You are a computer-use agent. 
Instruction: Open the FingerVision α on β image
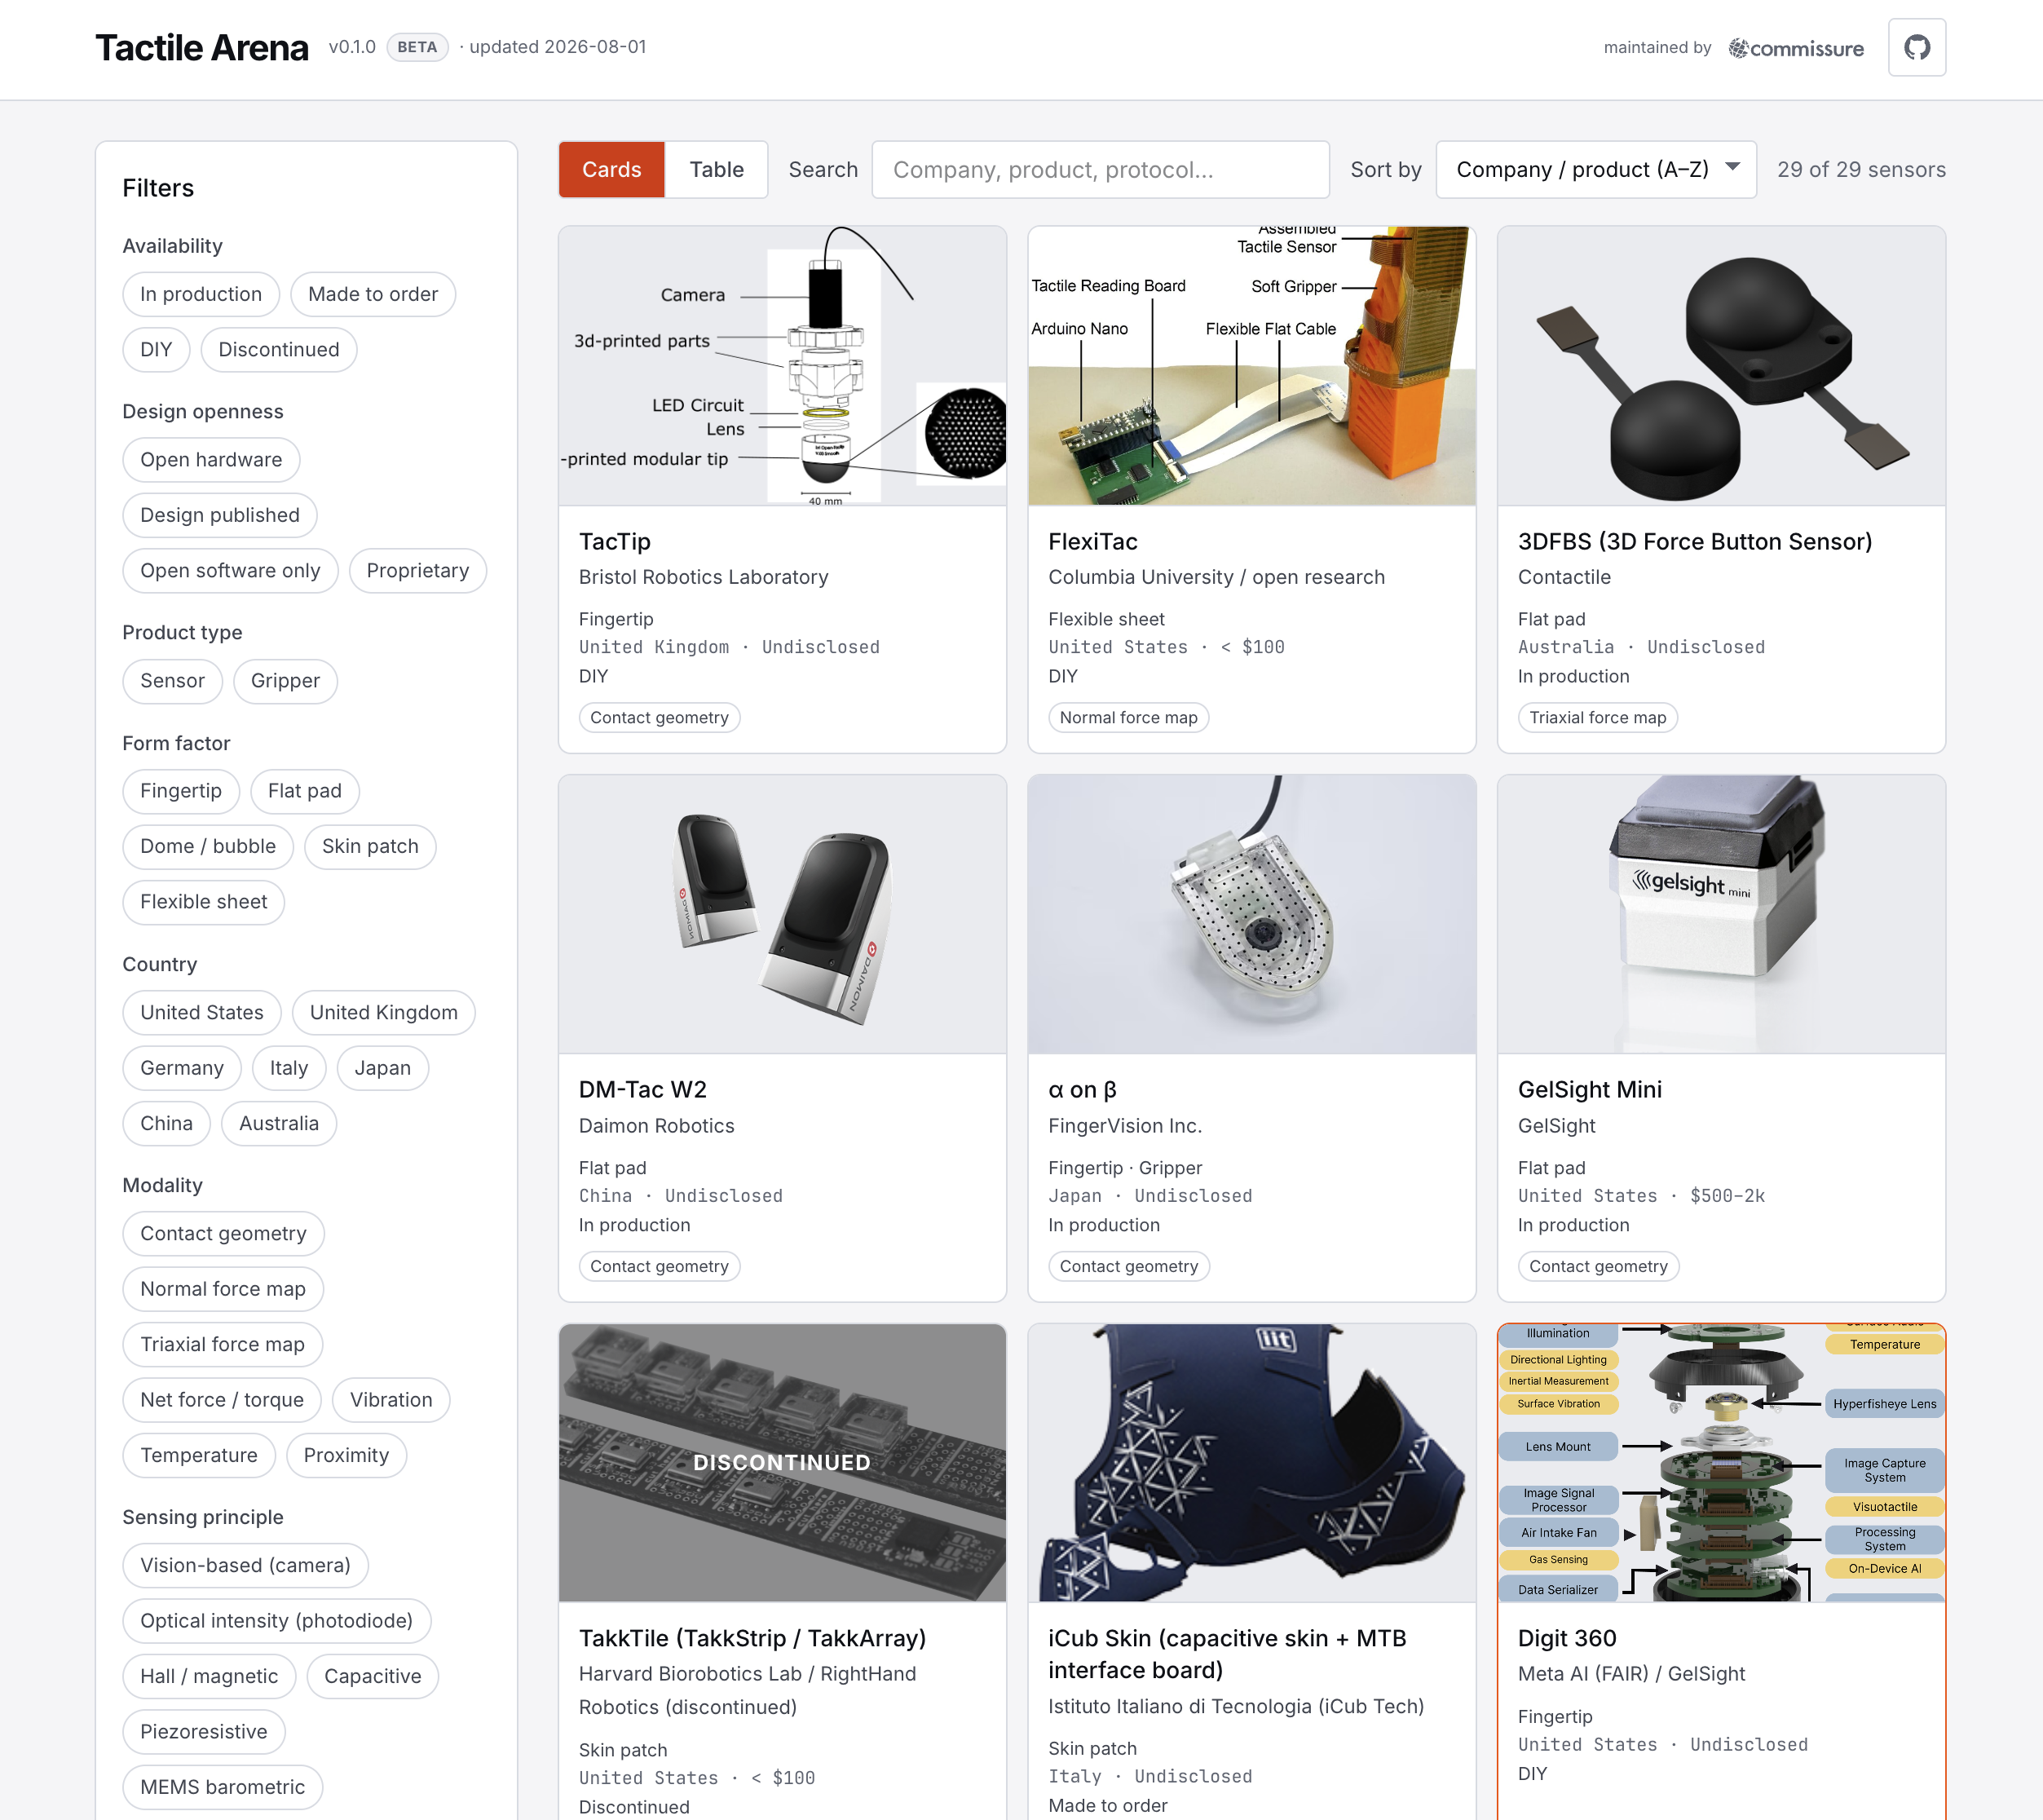[1252, 914]
